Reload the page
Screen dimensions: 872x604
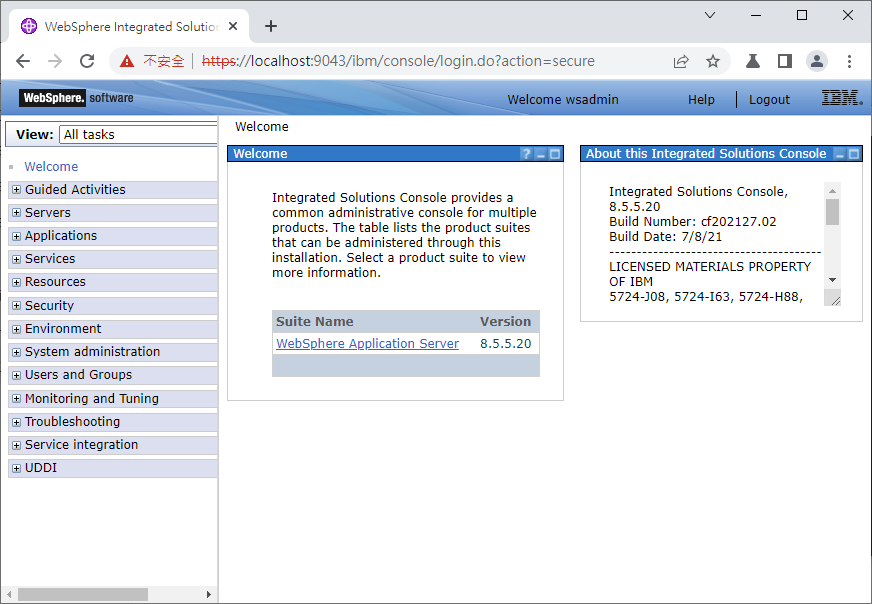pyautogui.click(x=87, y=61)
